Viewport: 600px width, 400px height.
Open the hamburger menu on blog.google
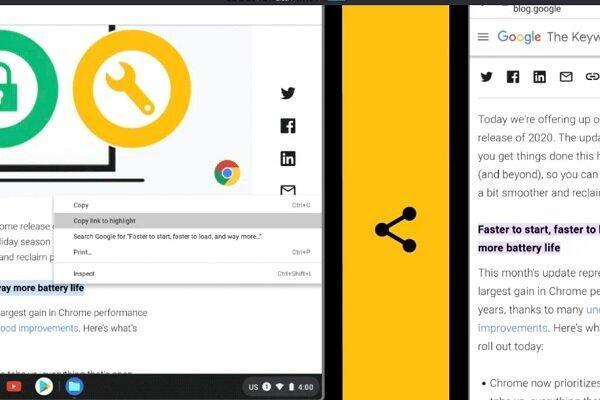pos(483,37)
